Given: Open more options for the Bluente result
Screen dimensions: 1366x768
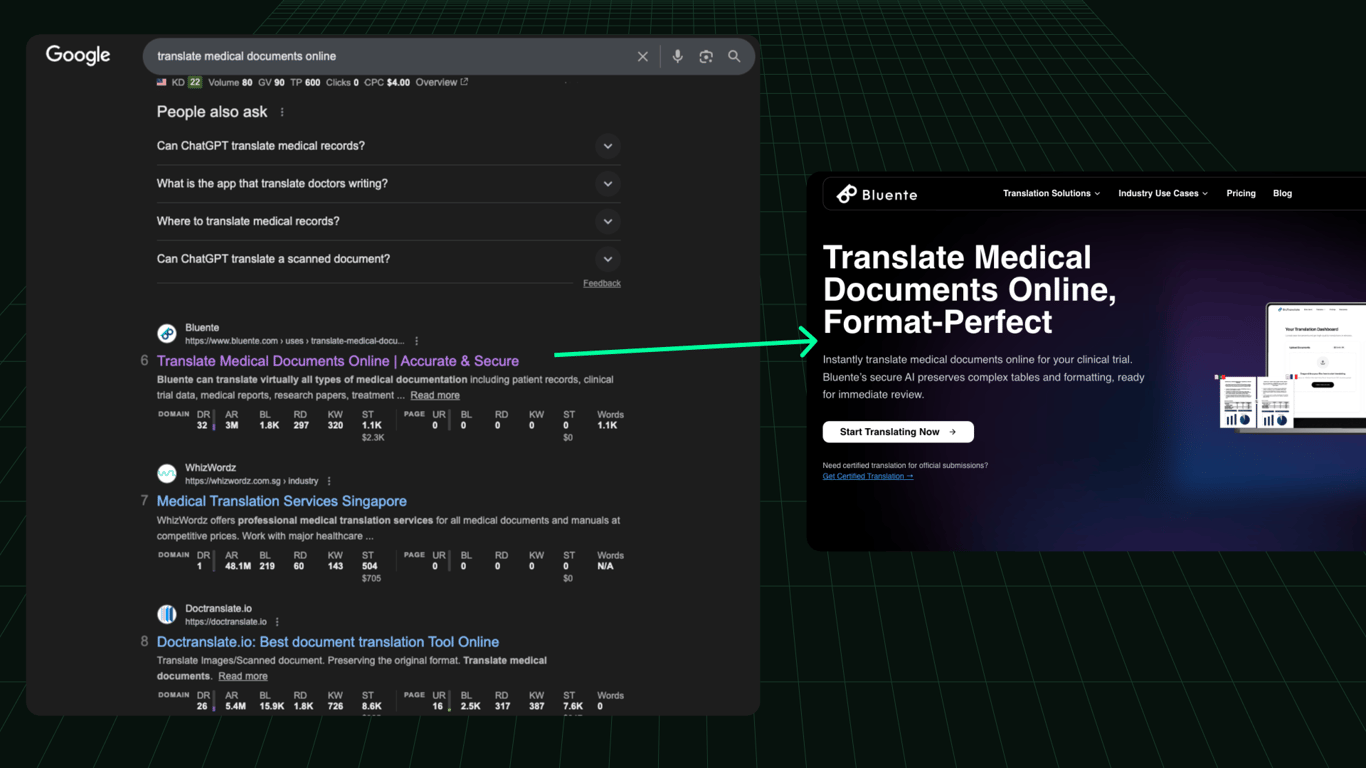Looking at the screenshot, I should (417, 341).
